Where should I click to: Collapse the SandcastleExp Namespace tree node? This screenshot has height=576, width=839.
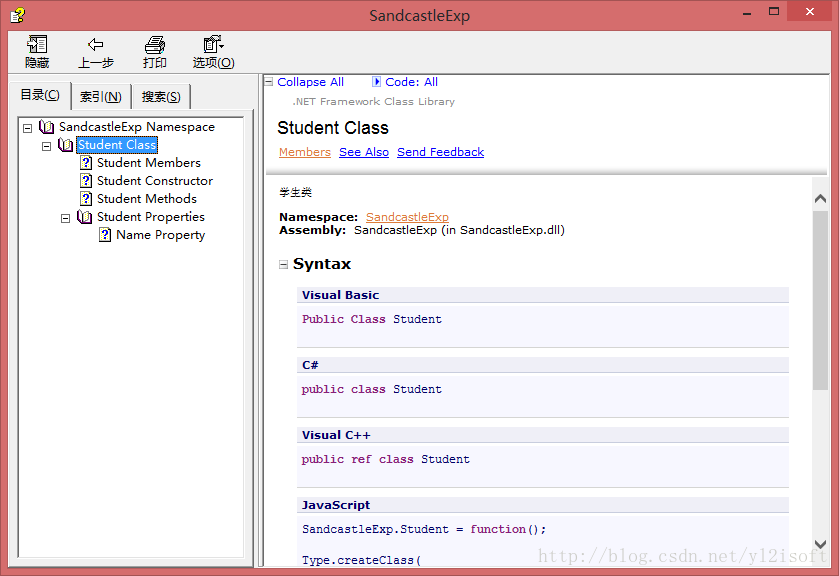27,128
